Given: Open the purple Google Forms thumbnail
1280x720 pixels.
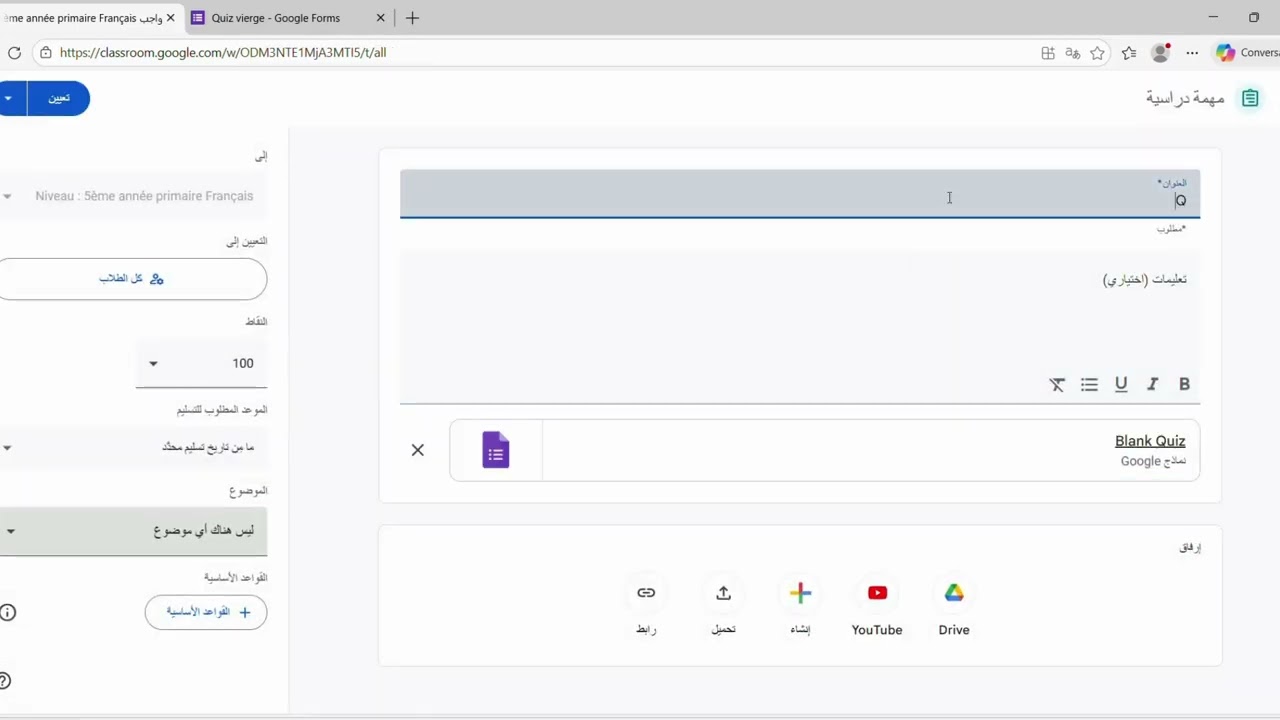Looking at the screenshot, I should pyautogui.click(x=496, y=450).
